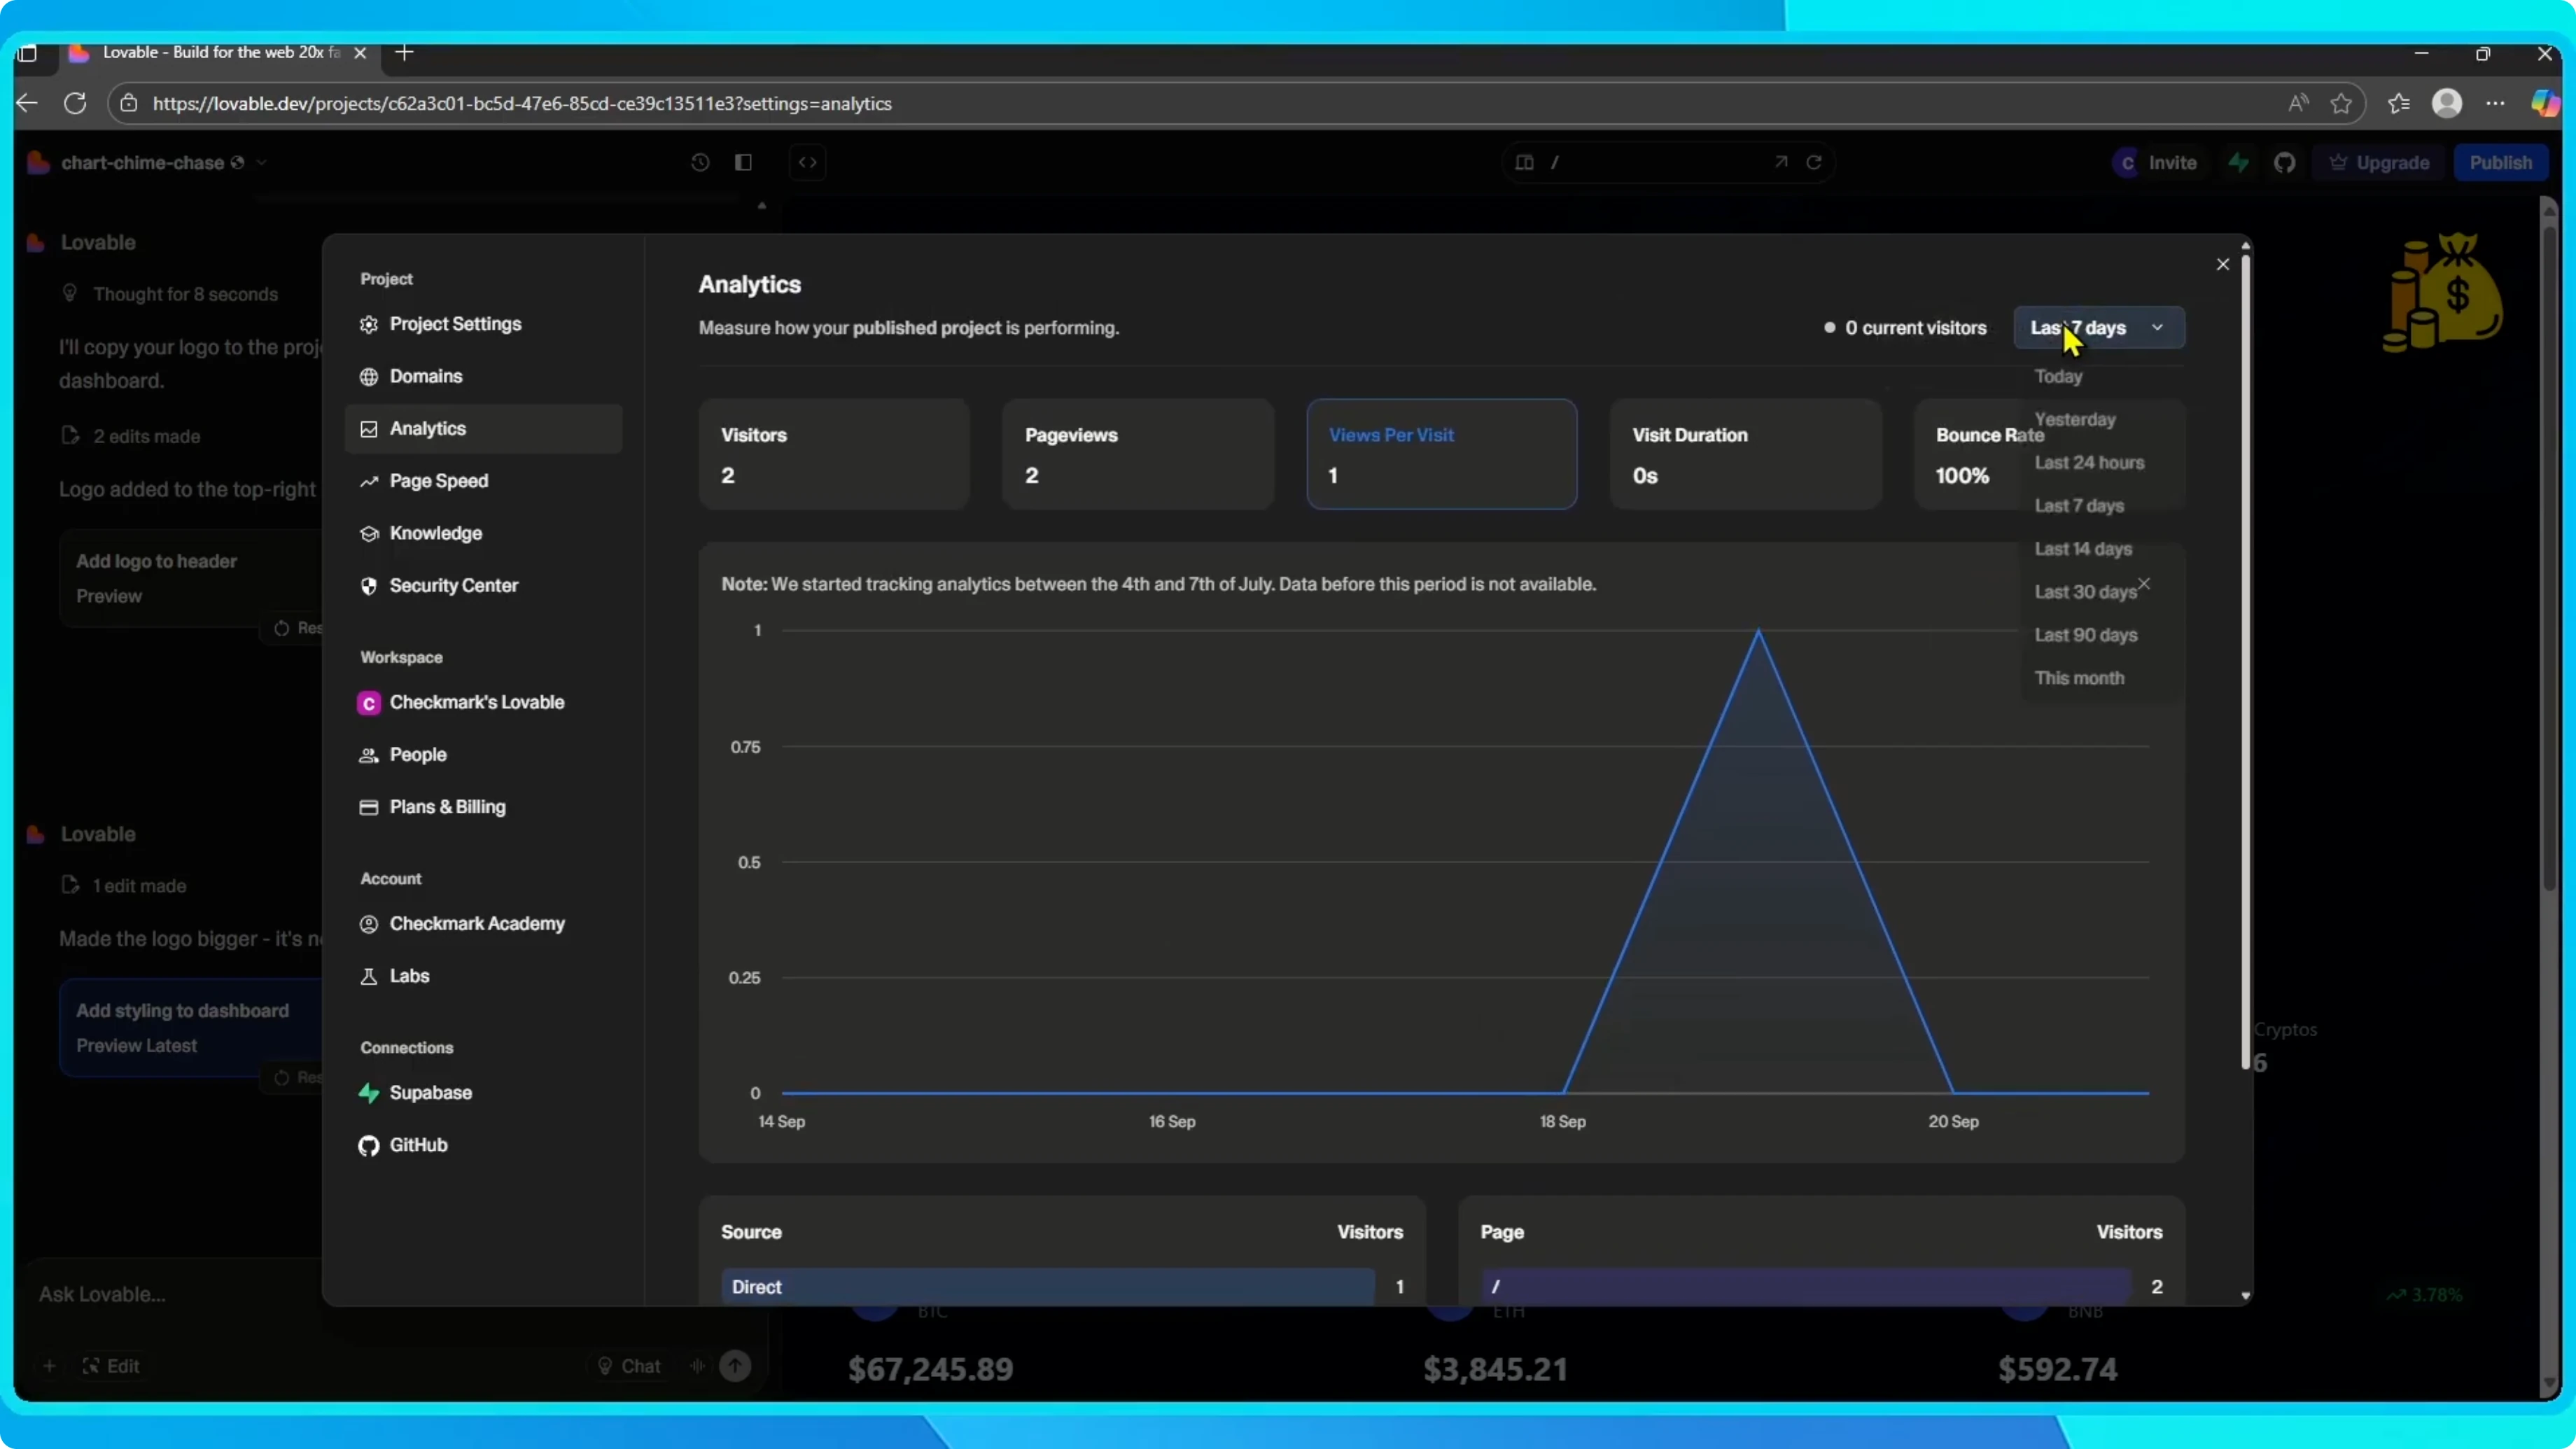Click the Publish button

pyautogui.click(x=2500, y=162)
